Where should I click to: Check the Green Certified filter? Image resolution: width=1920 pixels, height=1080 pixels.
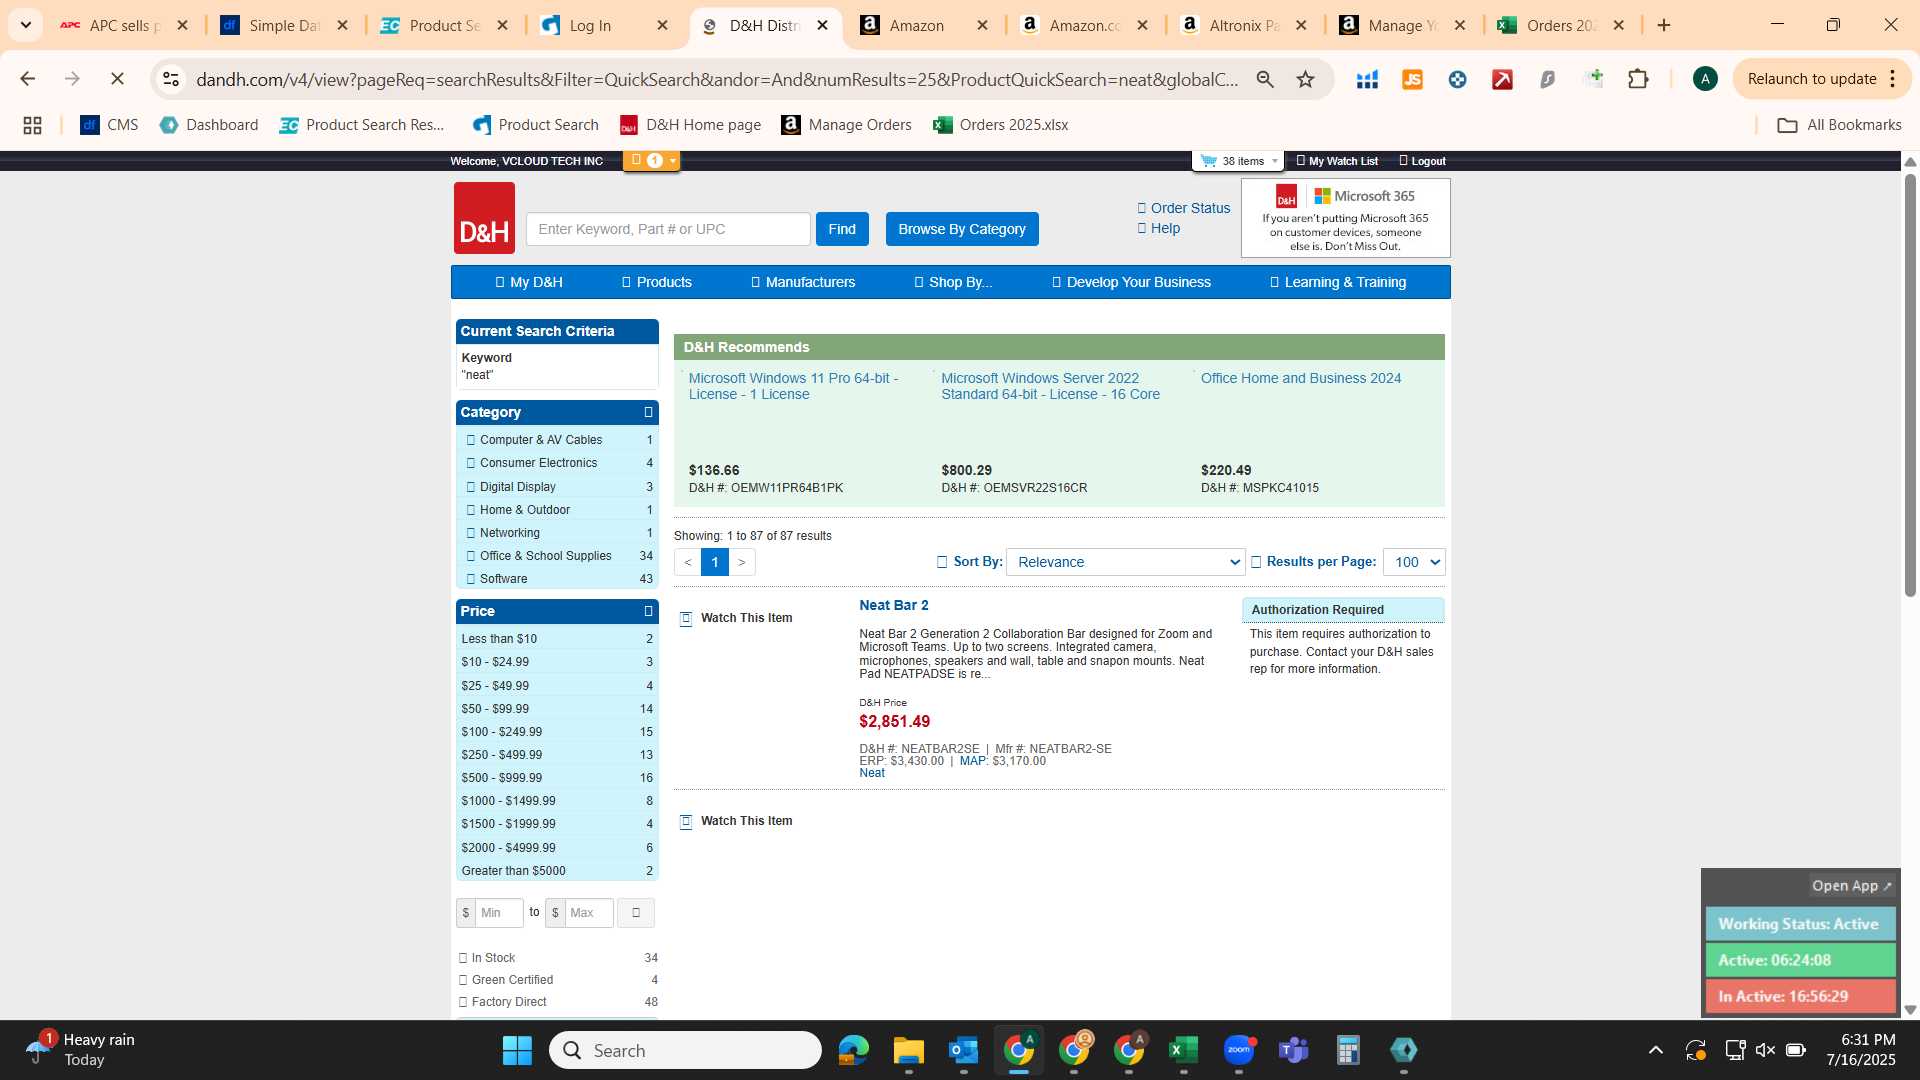pos(463,980)
